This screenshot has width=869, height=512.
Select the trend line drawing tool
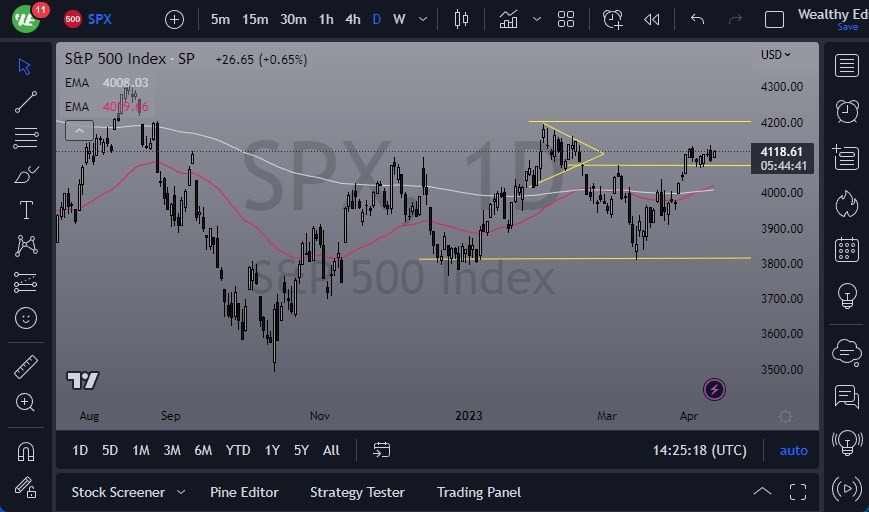[x=26, y=101]
